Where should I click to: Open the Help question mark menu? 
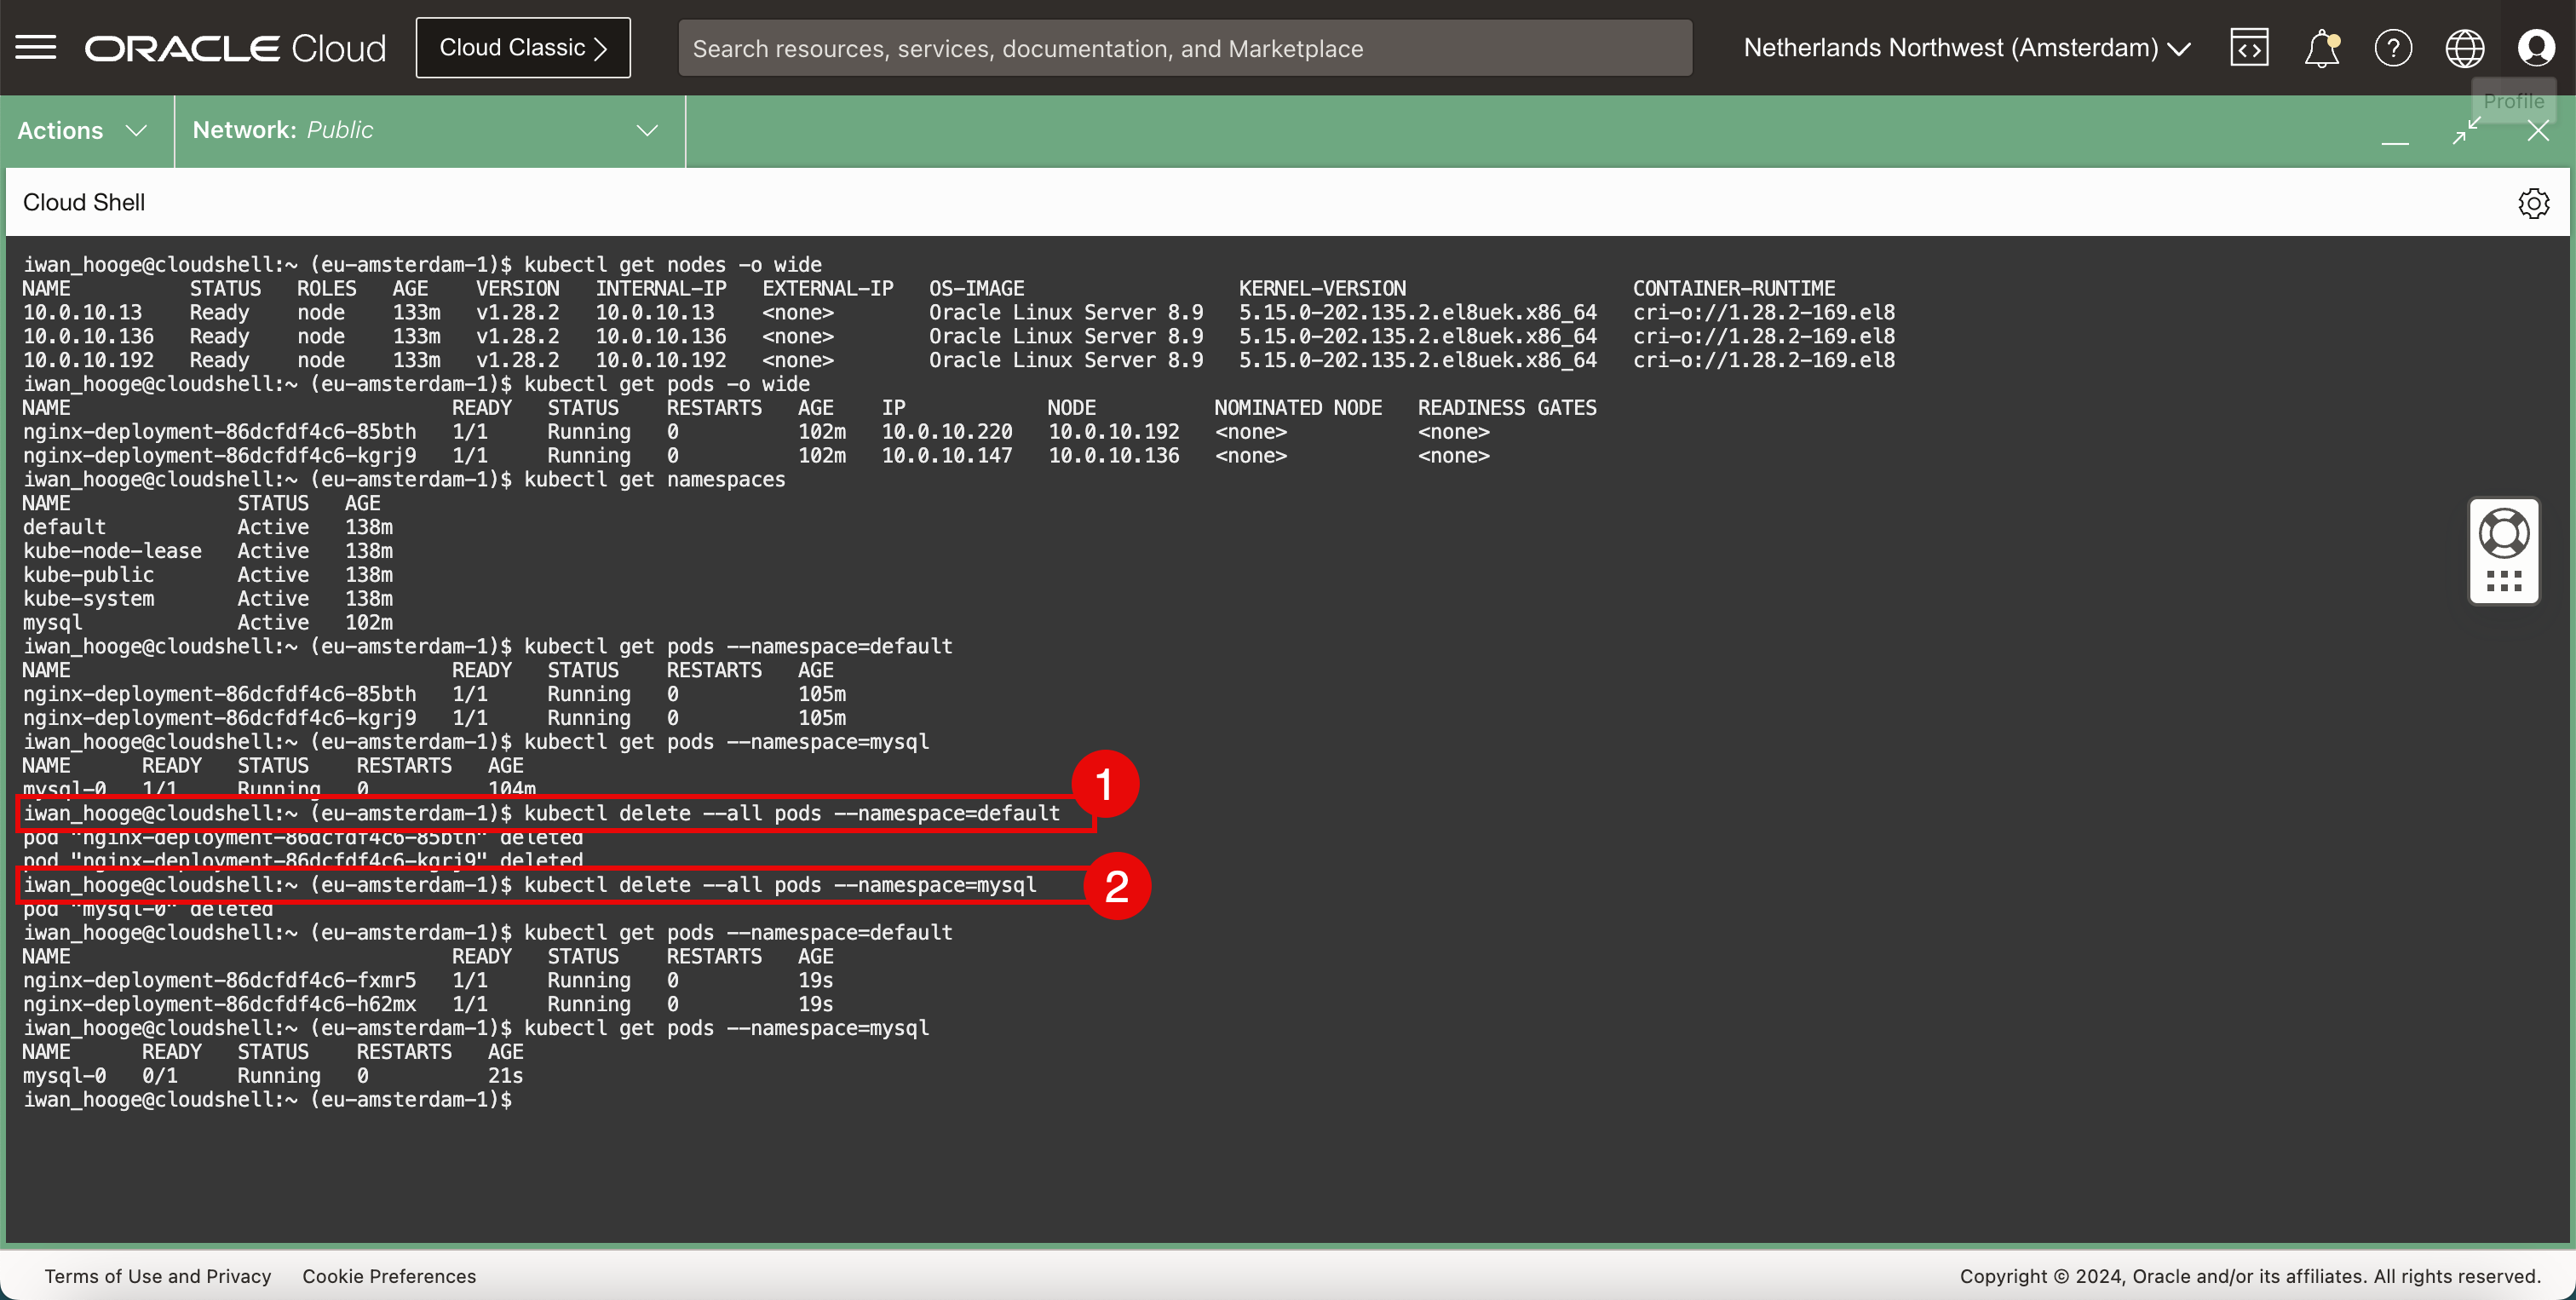coord(2393,47)
